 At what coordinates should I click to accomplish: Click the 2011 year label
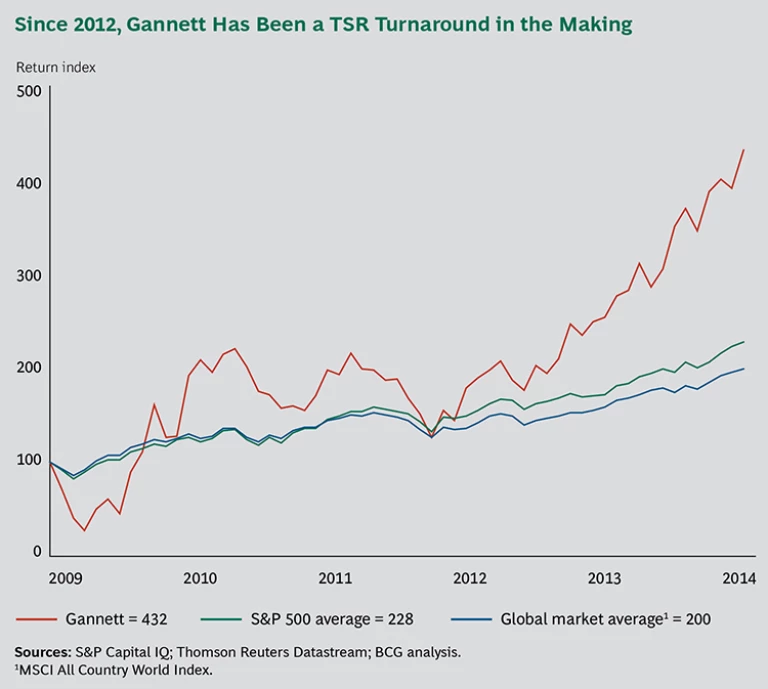pyautogui.click(x=335, y=578)
